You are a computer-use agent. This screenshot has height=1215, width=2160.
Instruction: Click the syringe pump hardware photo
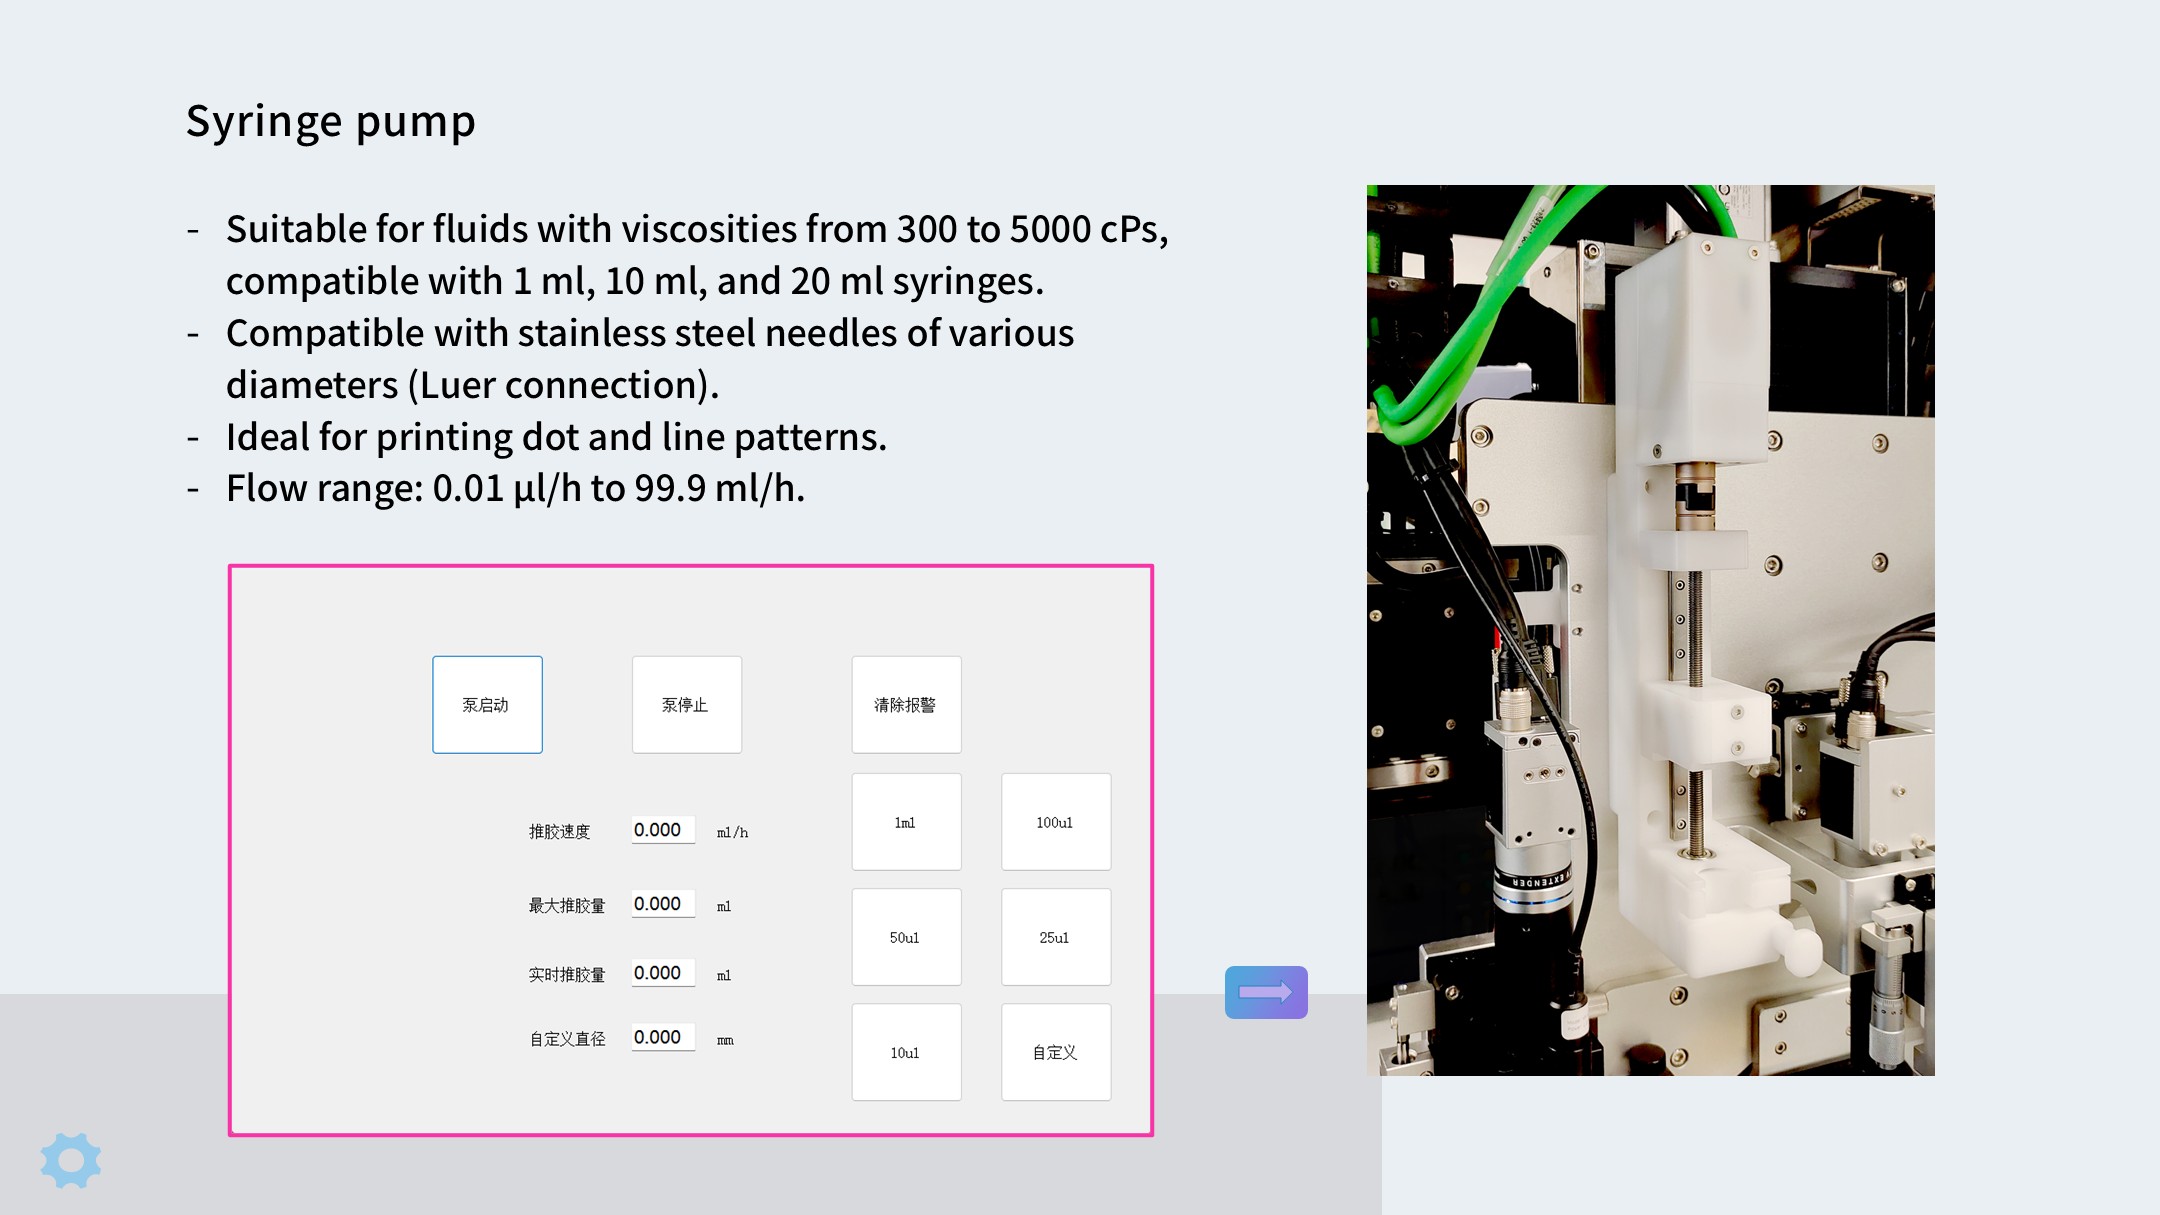tap(1650, 630)
